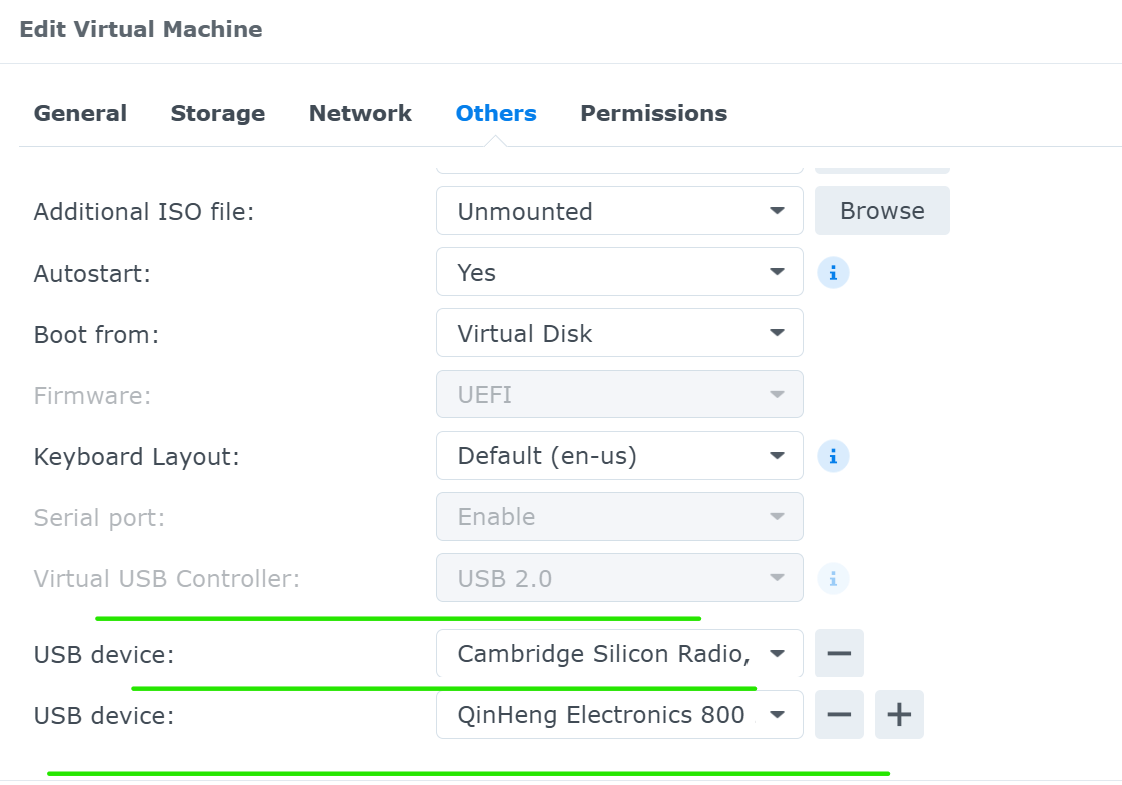Click the Serial port Enable field
1122x785 pixels.
[620, 517]
